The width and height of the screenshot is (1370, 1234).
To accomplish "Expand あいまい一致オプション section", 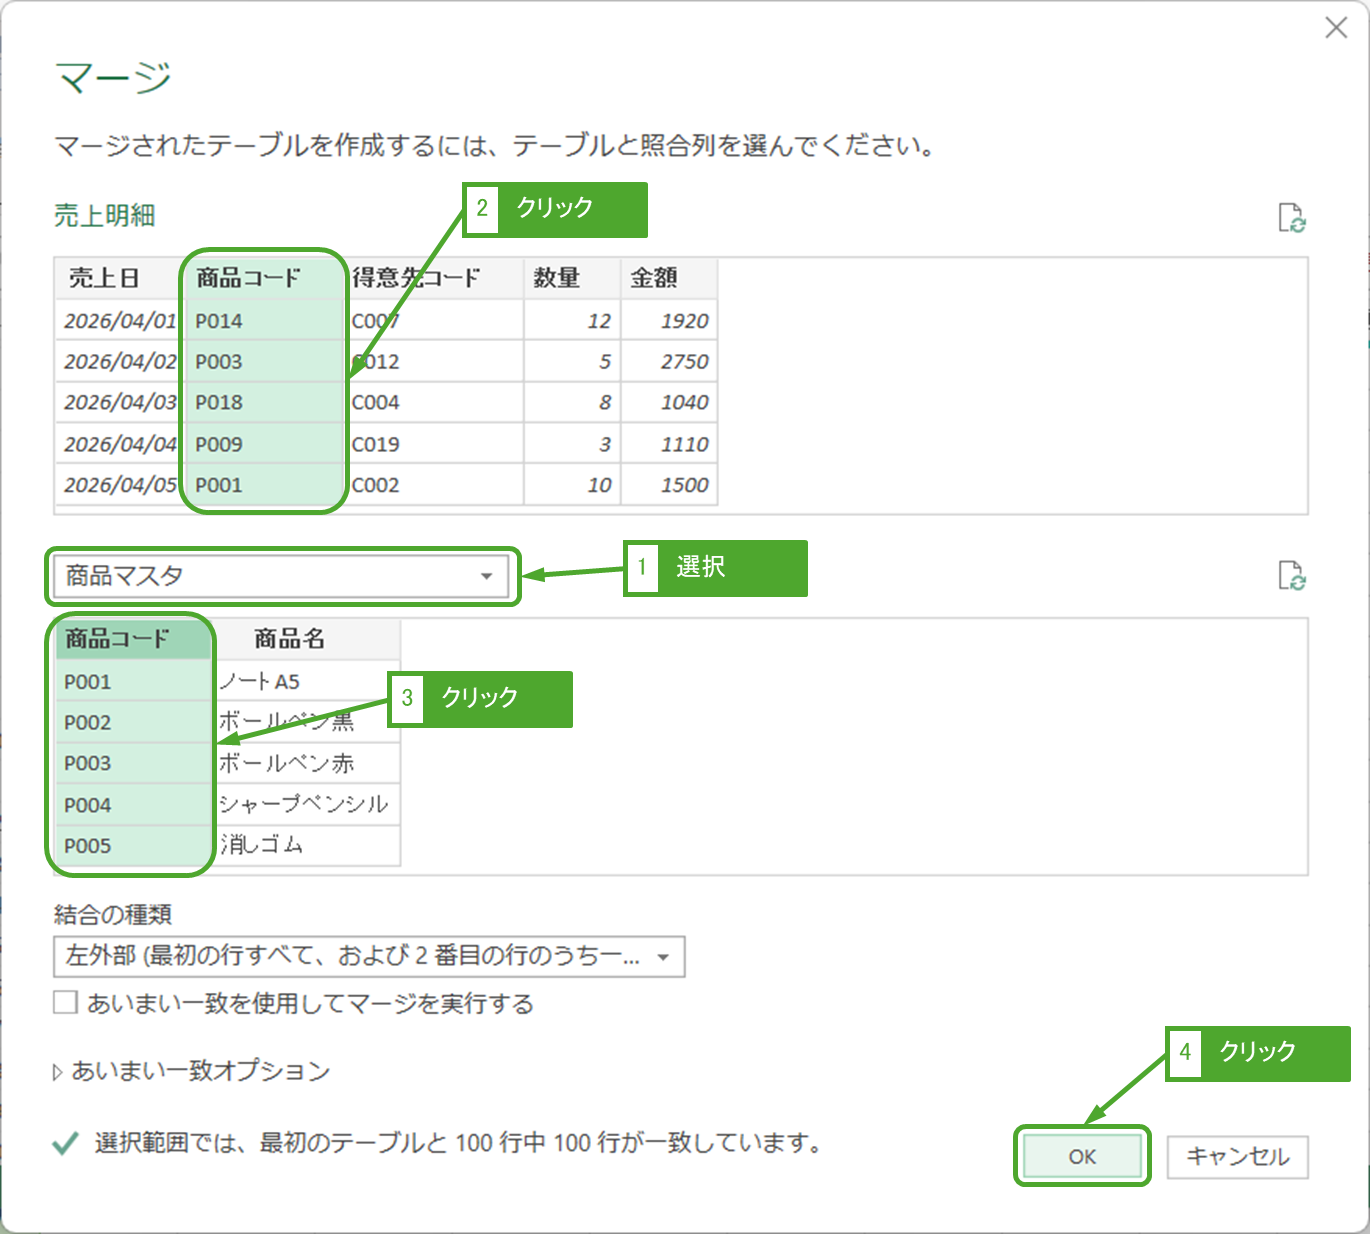I will coord(58,1072).
